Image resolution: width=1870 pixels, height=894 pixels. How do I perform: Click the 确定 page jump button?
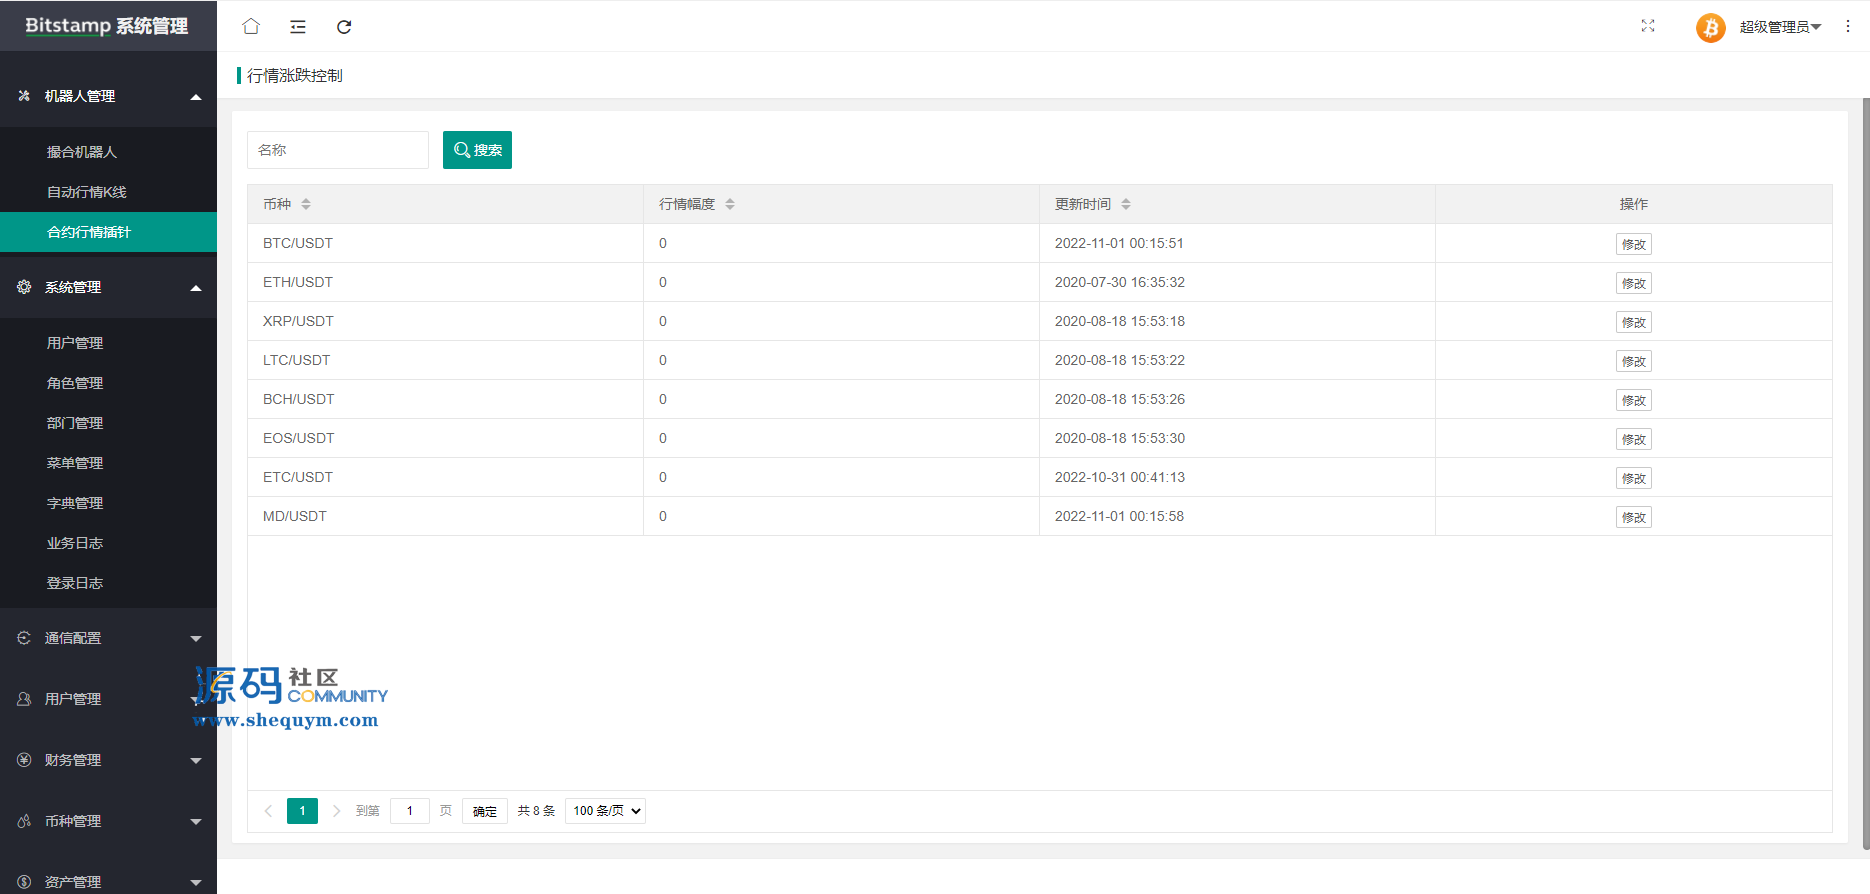pos(485,811)
